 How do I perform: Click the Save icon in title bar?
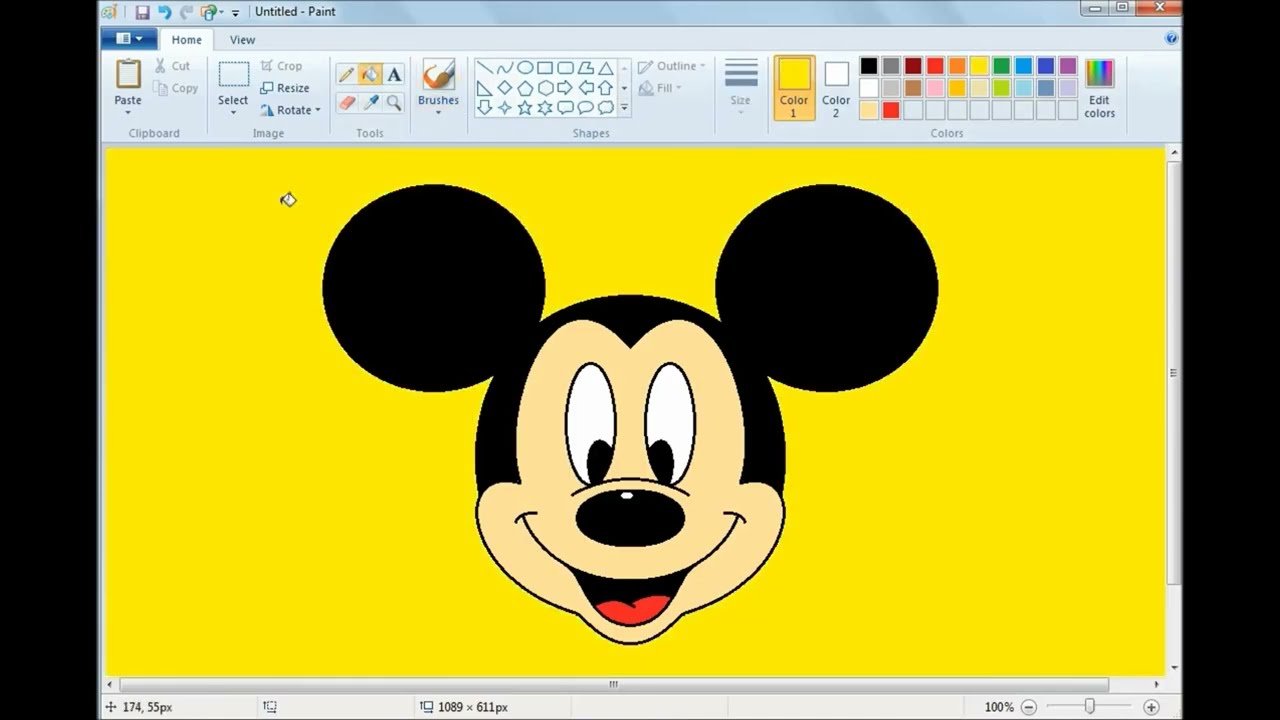(x=142, y=12)
